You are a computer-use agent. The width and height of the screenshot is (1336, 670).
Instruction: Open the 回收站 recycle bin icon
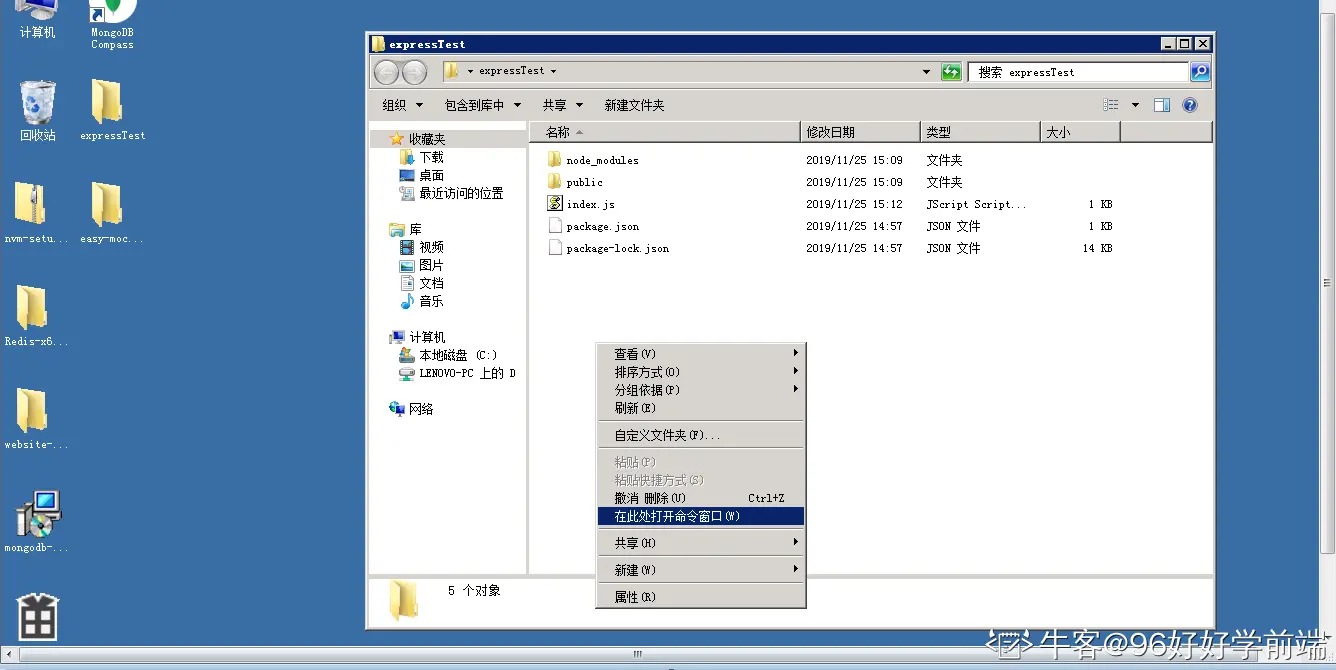pos(37,100)
